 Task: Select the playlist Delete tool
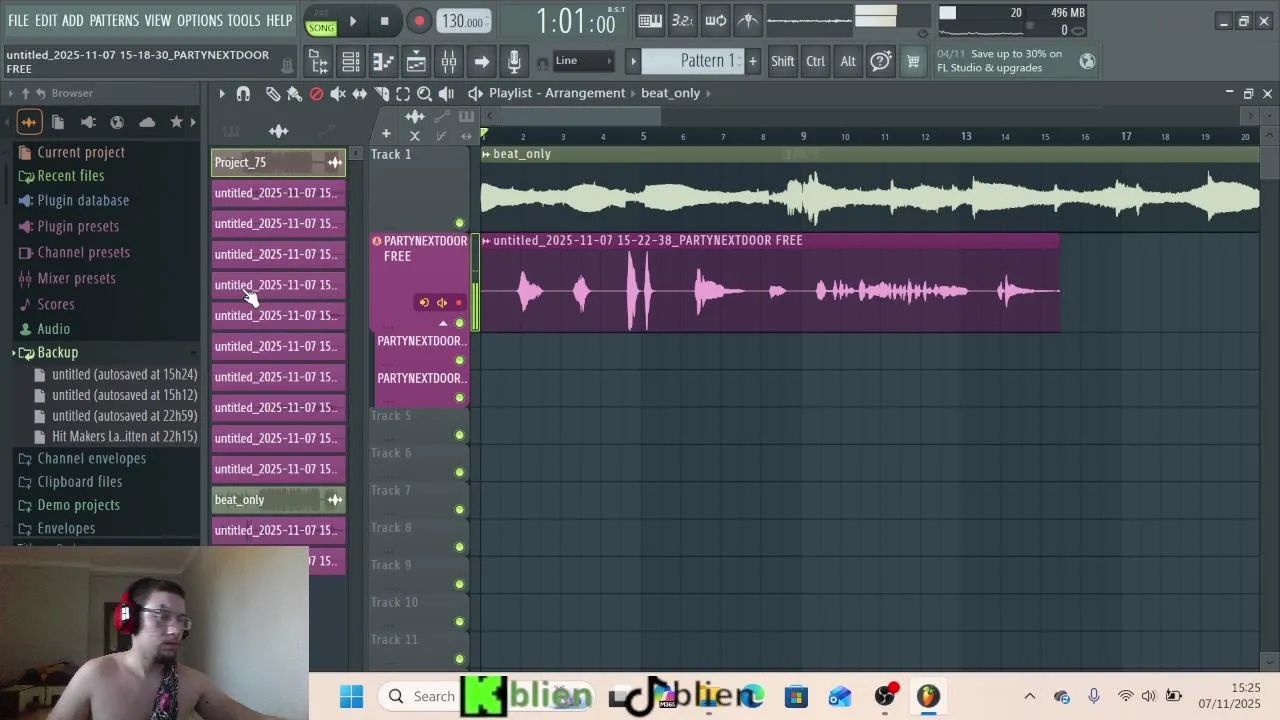316,93
